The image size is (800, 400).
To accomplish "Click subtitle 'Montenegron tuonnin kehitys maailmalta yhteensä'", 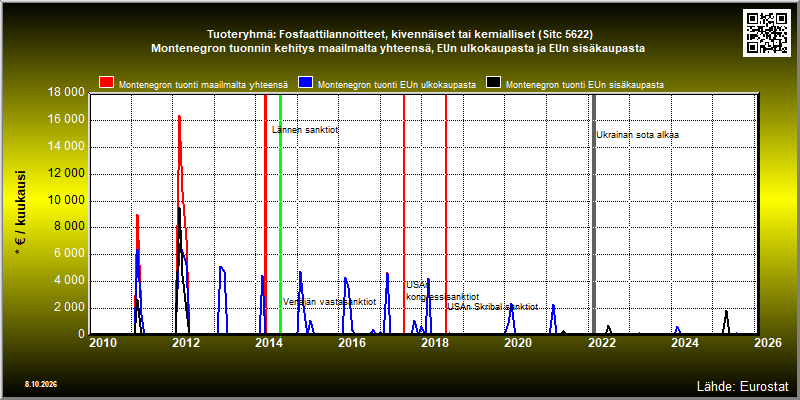I will click(398, 49).
